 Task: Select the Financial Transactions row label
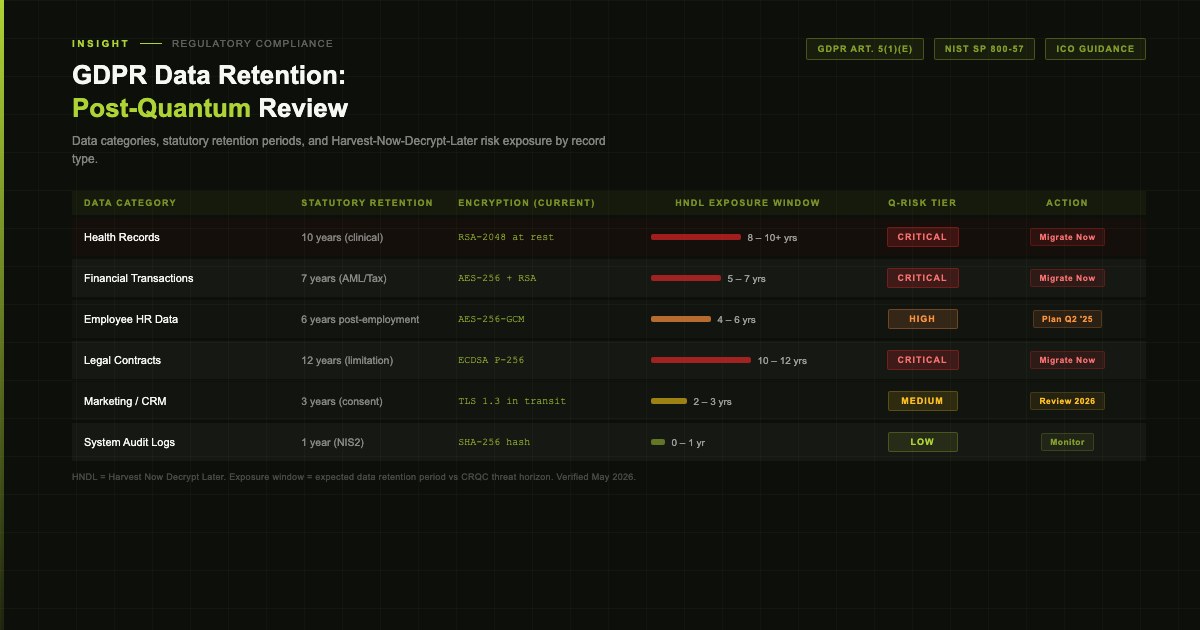[139, 278]
